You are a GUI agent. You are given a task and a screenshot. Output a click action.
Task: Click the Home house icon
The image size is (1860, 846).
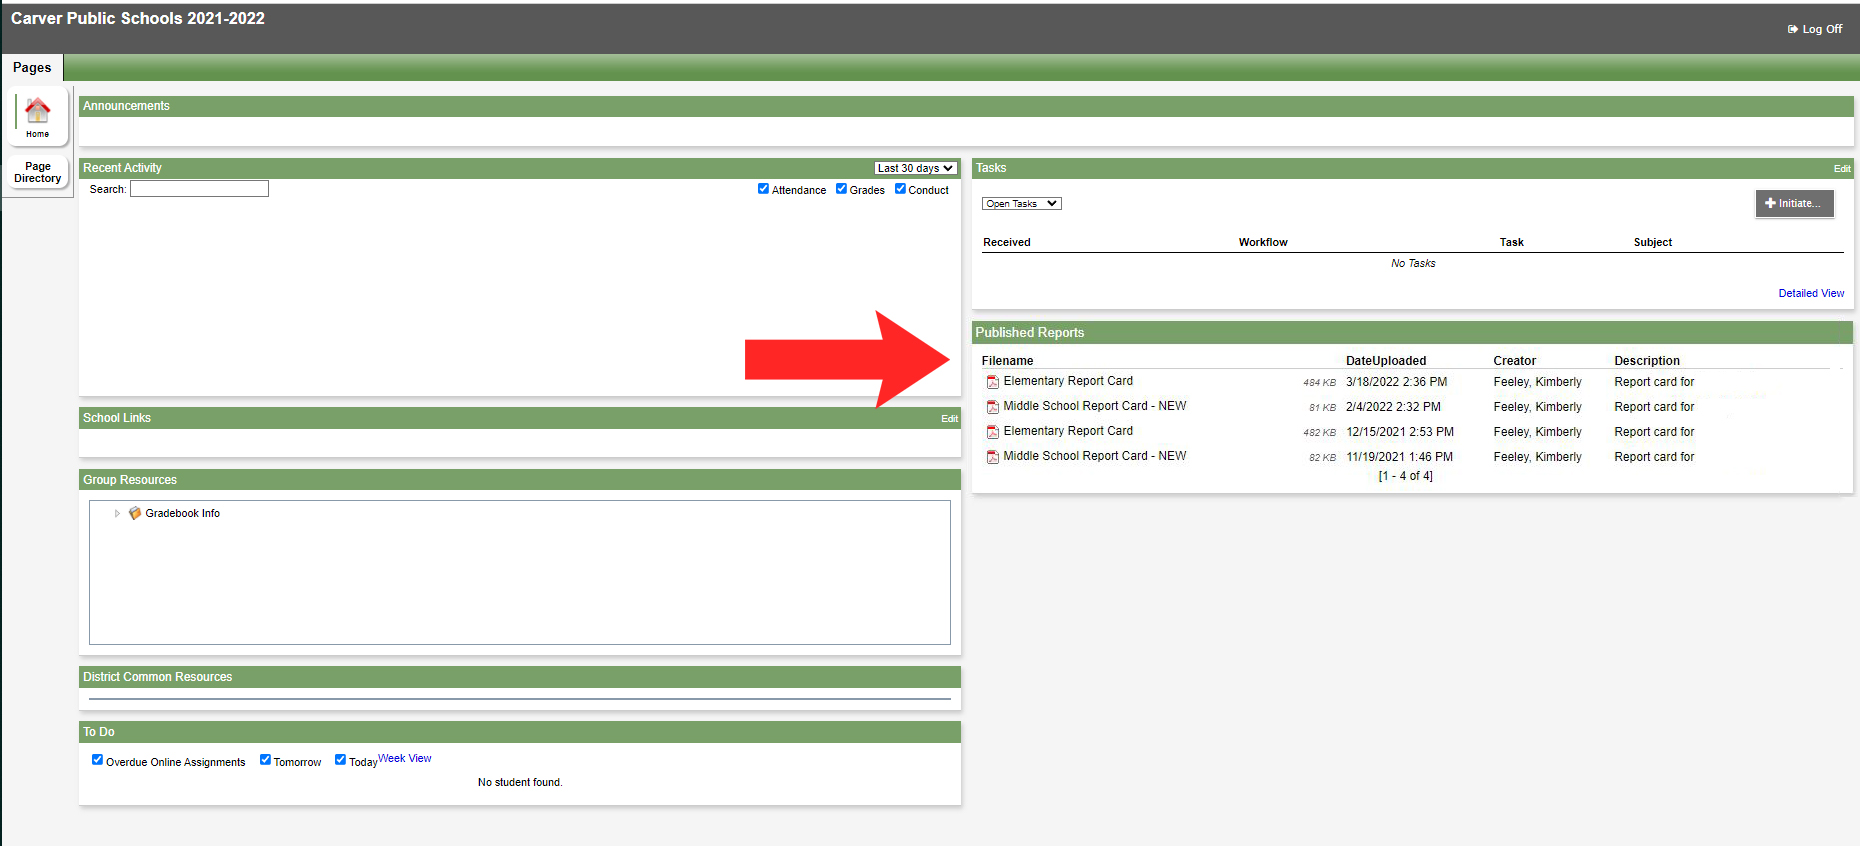click(x=38, y=110)
